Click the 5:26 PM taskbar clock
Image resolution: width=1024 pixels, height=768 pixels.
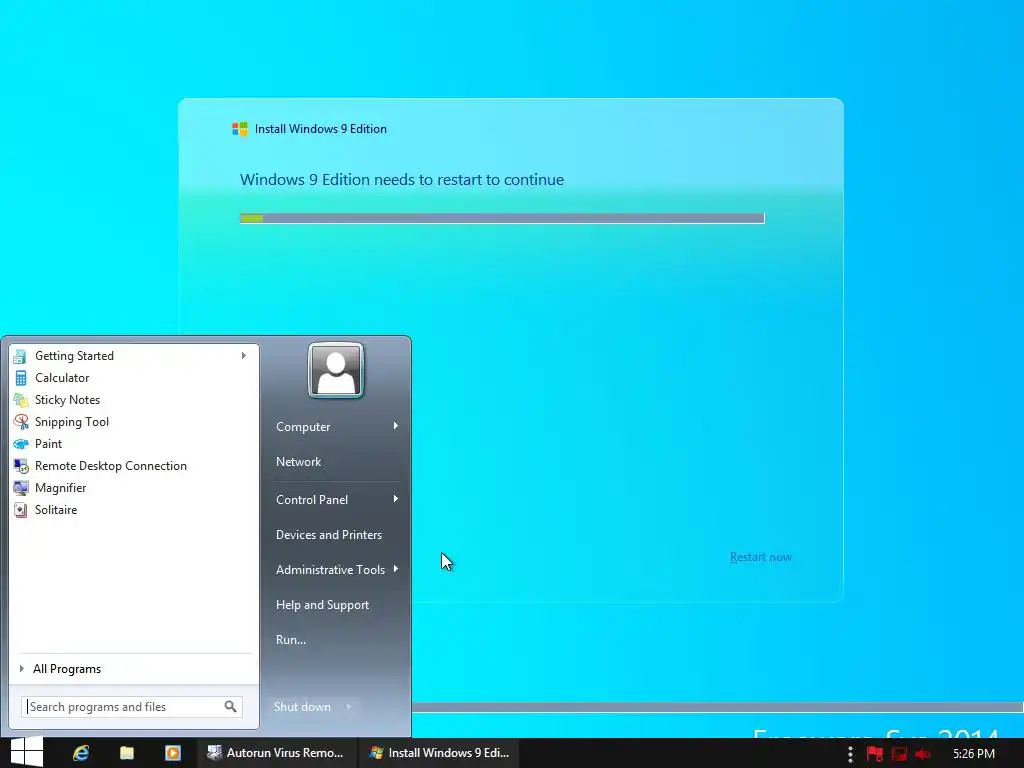pos(974,754)
